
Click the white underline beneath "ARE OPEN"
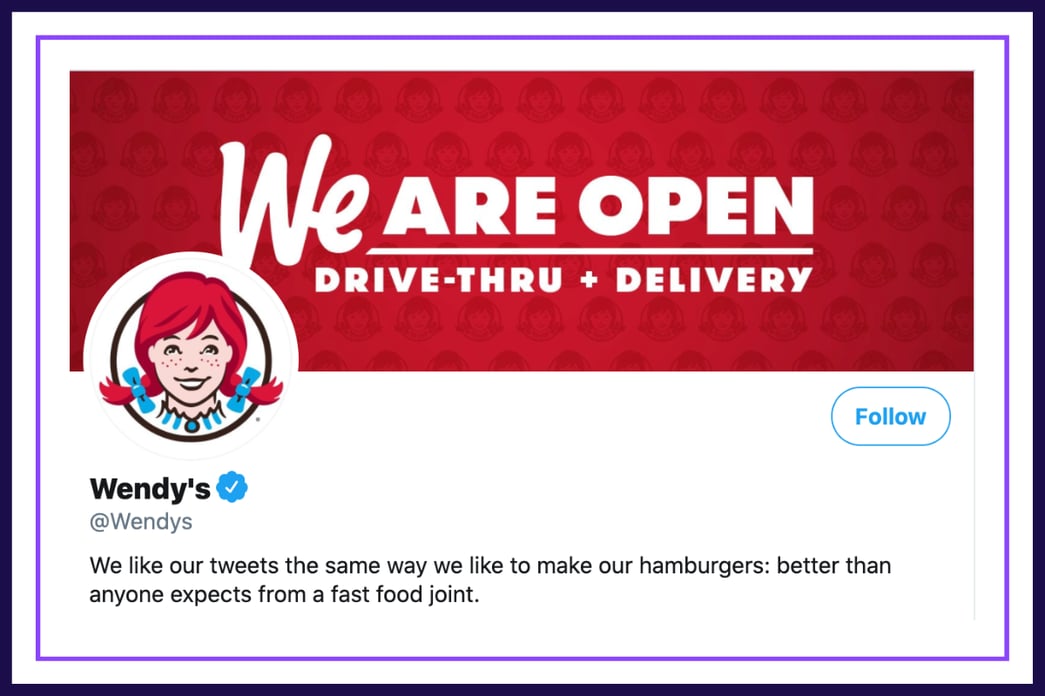590,251
